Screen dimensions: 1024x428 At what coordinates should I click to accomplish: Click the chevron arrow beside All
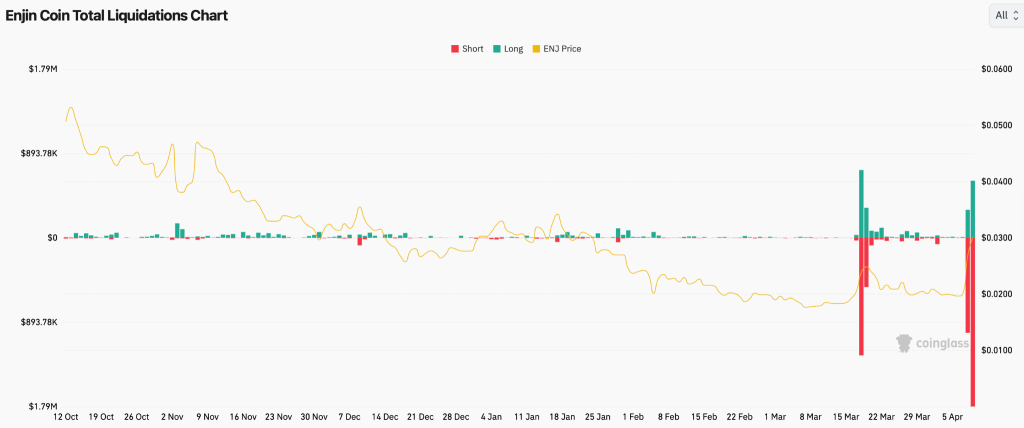1015,15
